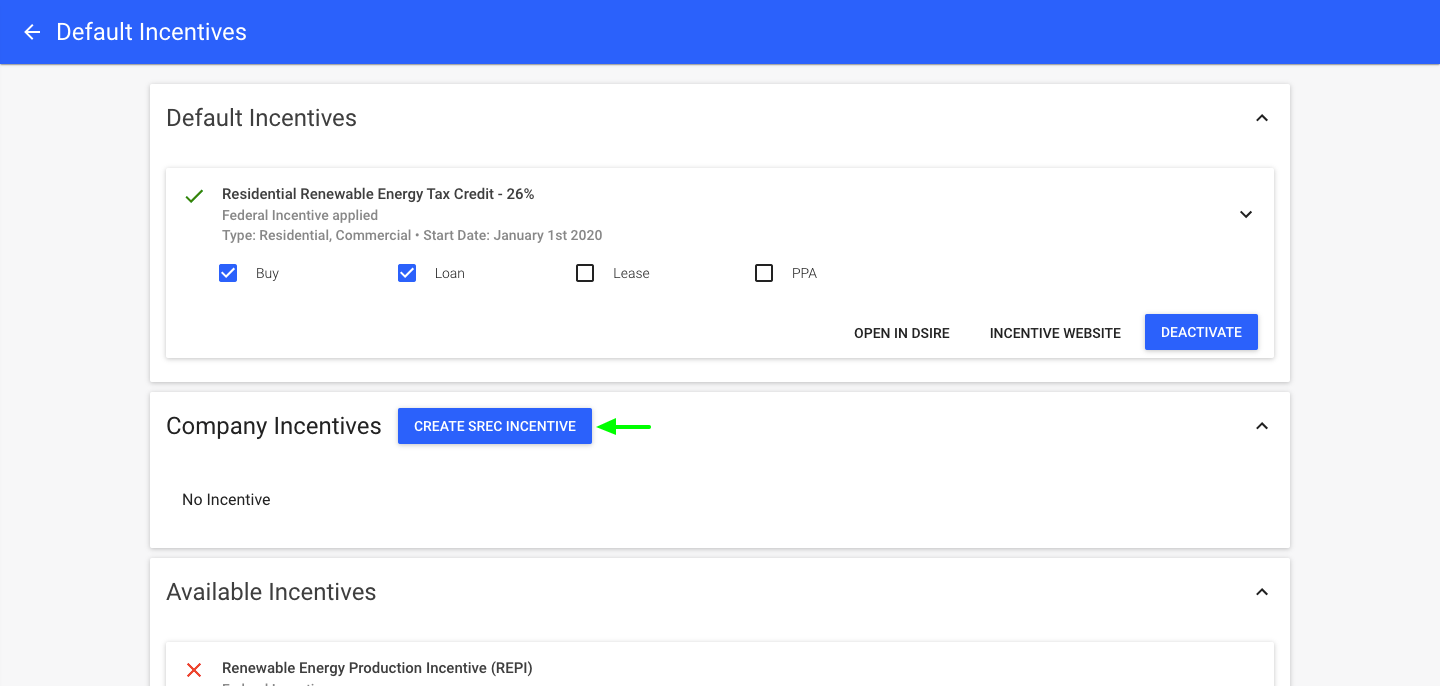Click the Federal Incentive applied subtitle
This screenshot has height=686, width=1440.
299,215
